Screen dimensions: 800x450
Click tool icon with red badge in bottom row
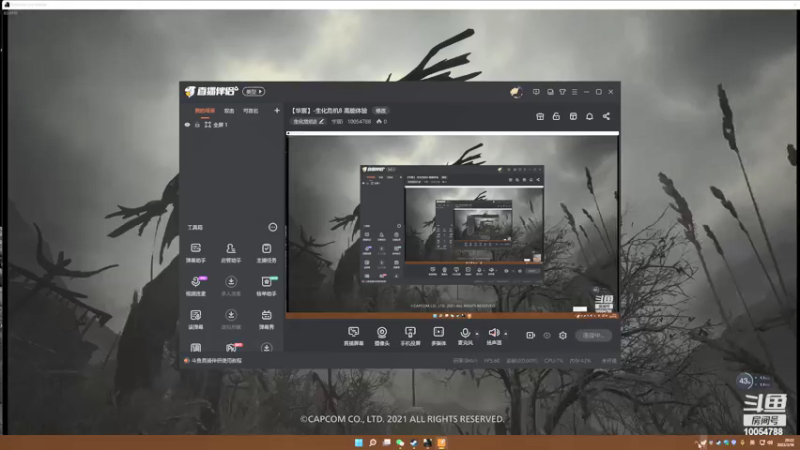(232, 348)
